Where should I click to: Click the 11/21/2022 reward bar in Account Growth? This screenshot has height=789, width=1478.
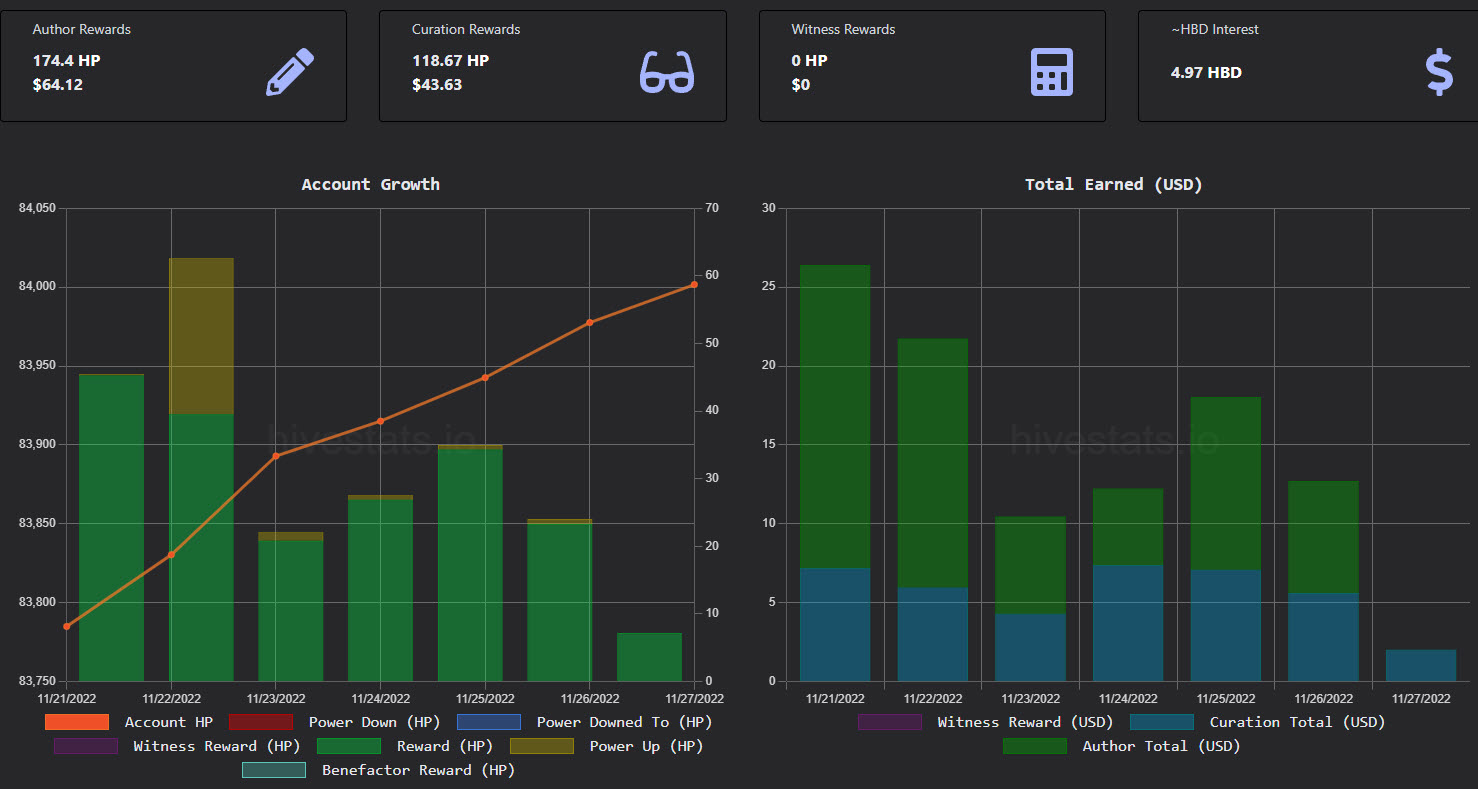[111, 528]
